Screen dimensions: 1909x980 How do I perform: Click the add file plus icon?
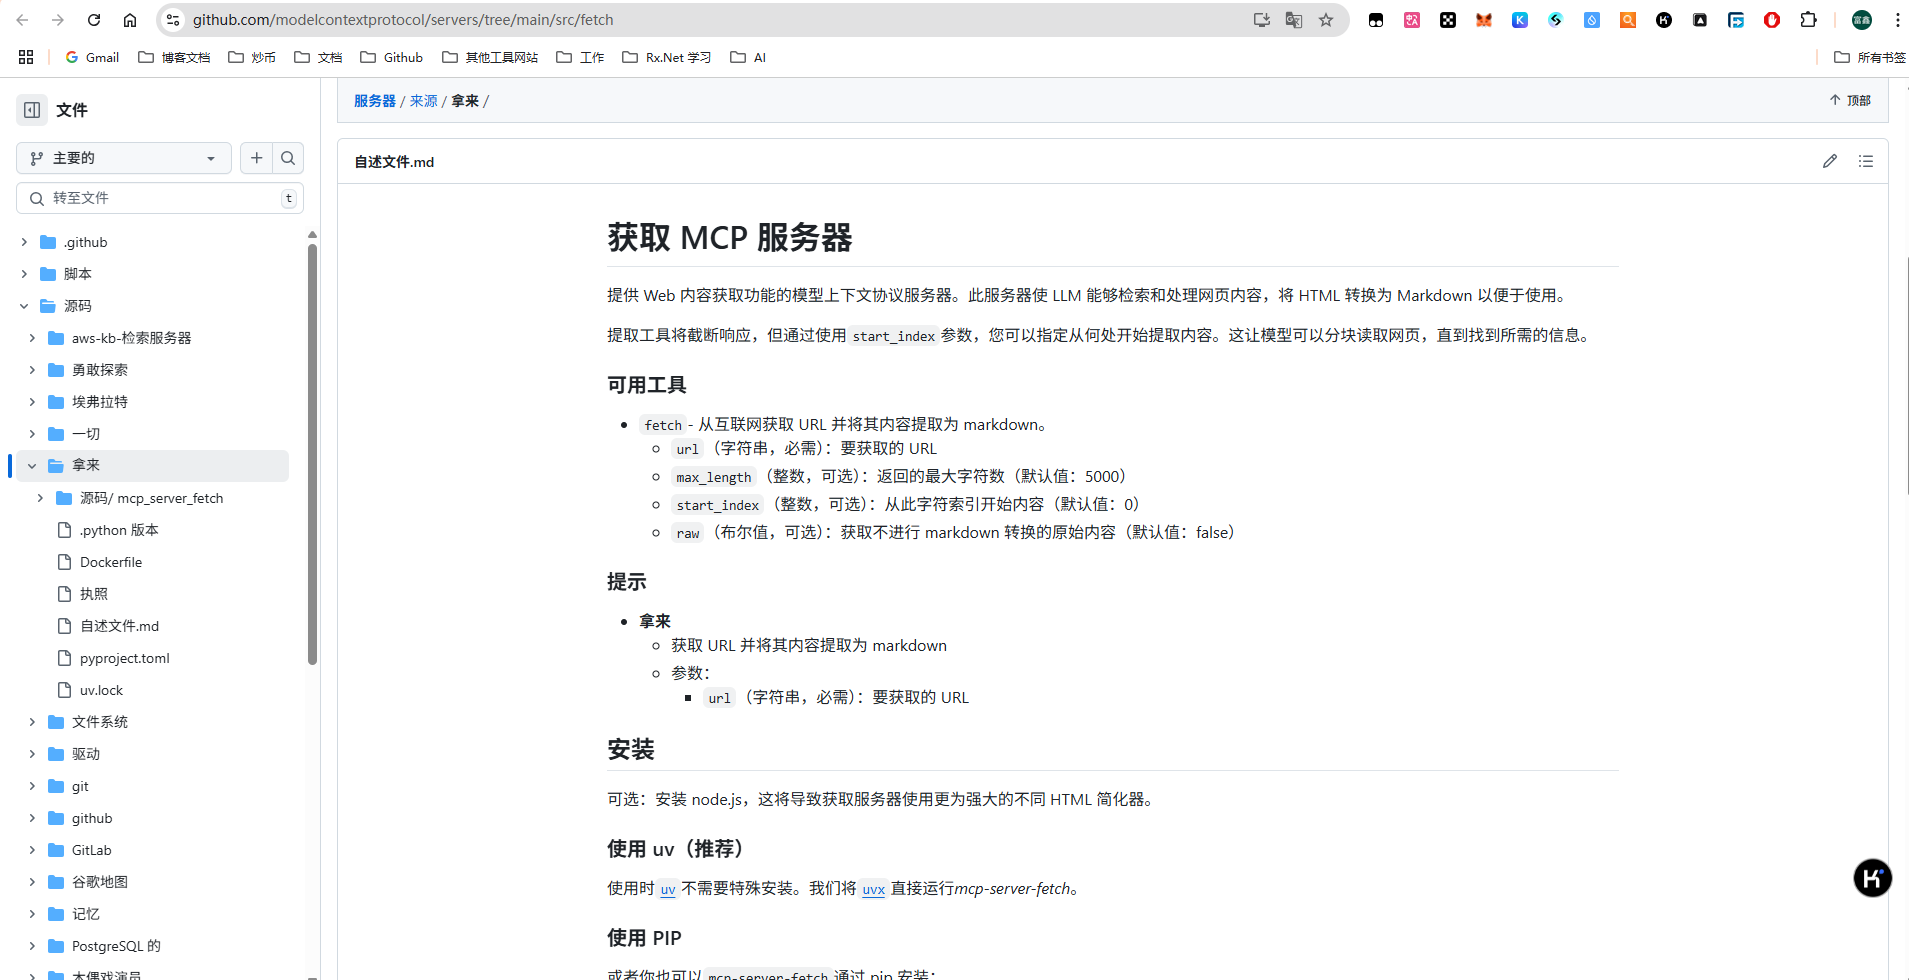click(x=257, y=158)
